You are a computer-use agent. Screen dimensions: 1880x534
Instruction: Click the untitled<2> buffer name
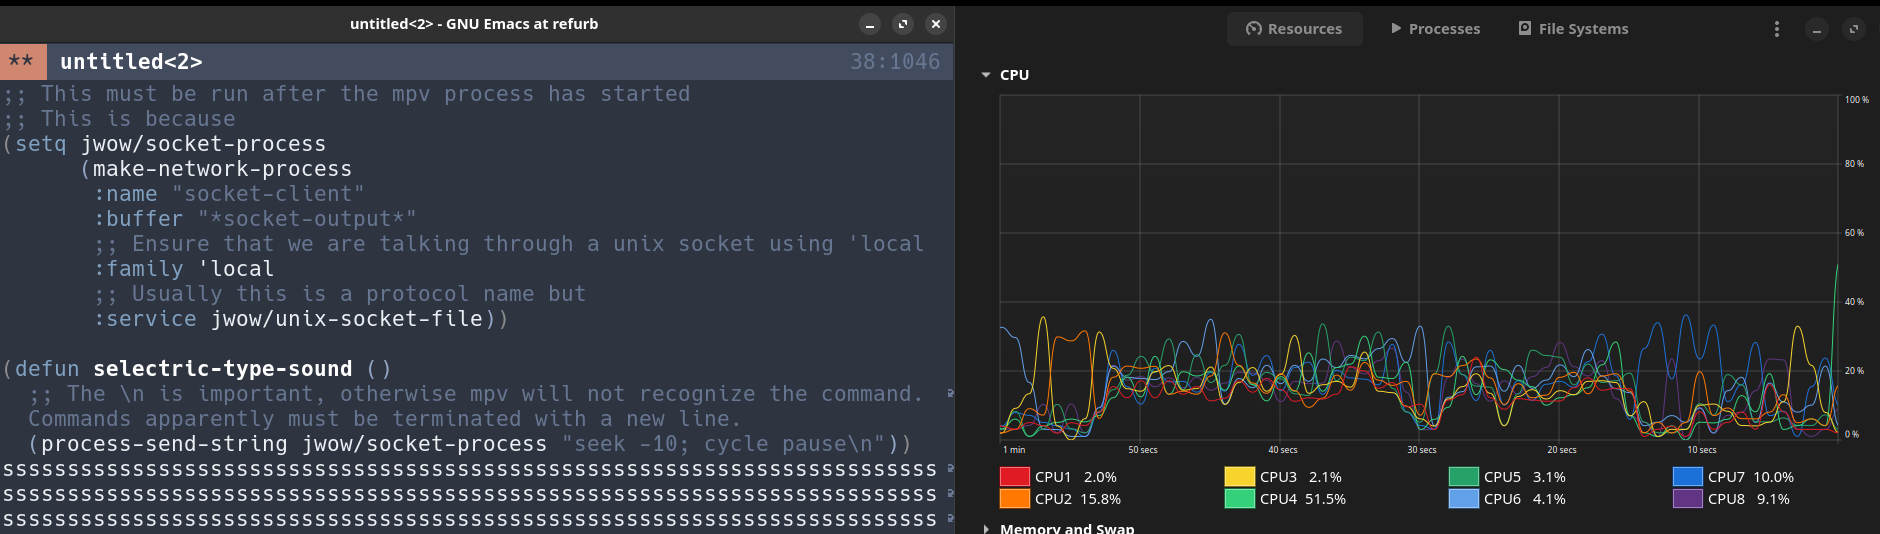click(131, 62)
